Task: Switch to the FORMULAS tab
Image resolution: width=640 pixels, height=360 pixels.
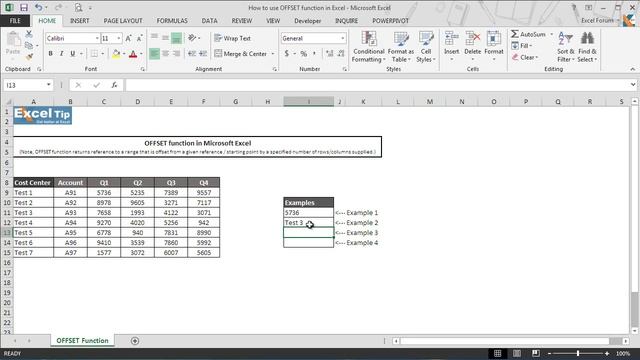Action: 172,21
